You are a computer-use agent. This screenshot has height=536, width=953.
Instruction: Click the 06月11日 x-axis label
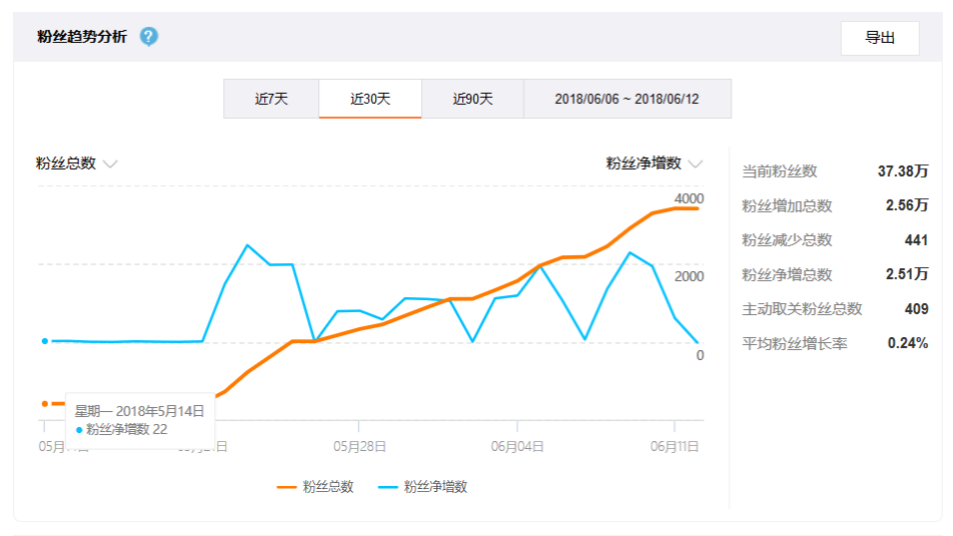675,447
